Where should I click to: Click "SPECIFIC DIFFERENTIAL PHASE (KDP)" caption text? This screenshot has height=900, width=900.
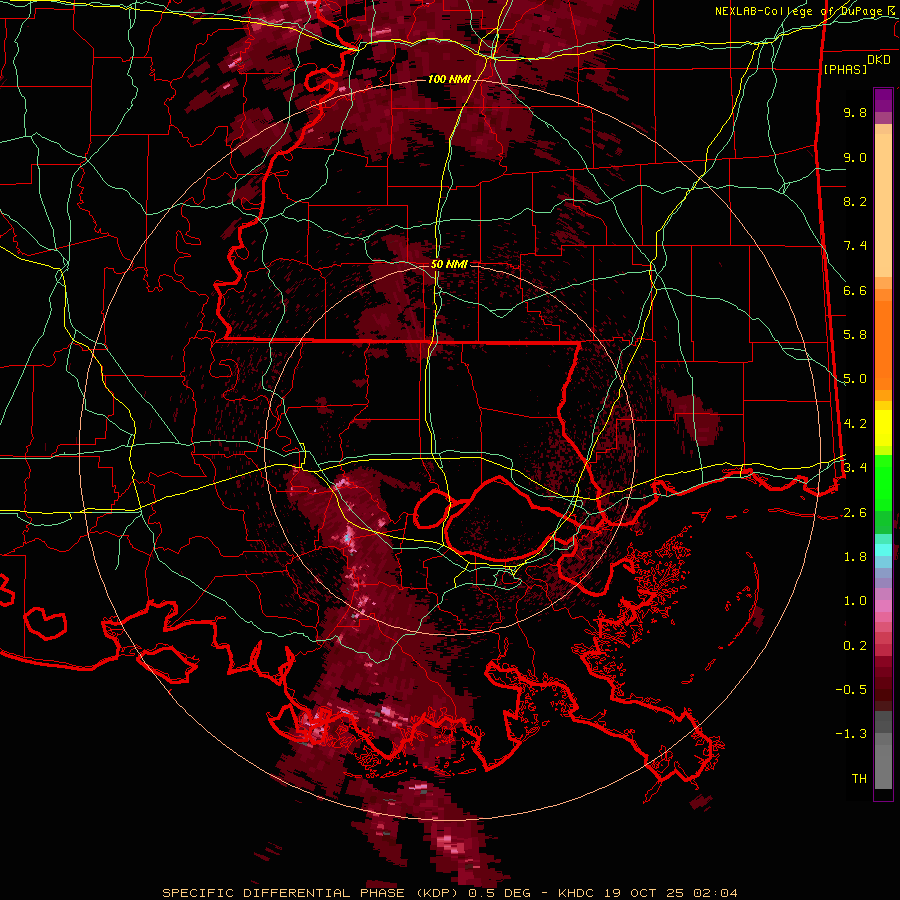313,893
